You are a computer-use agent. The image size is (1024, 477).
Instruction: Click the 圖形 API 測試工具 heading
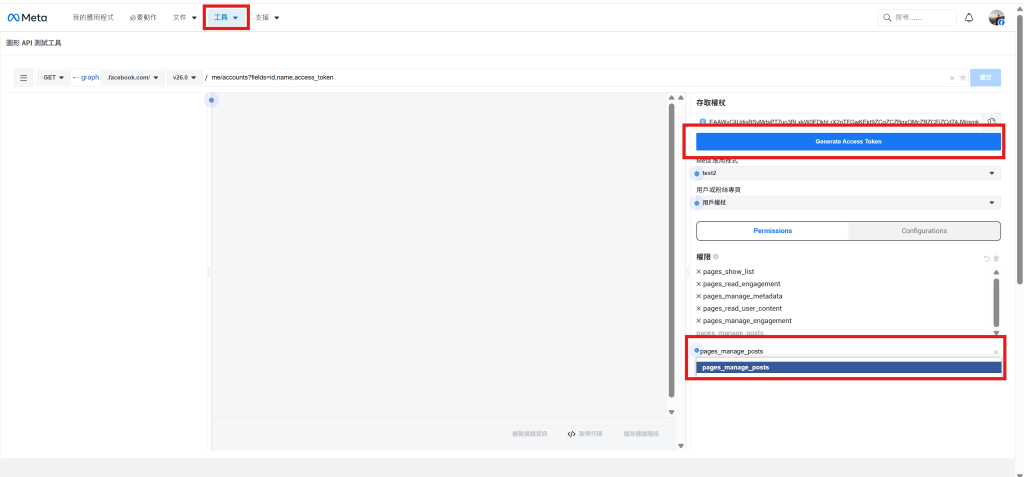[33, 43]
